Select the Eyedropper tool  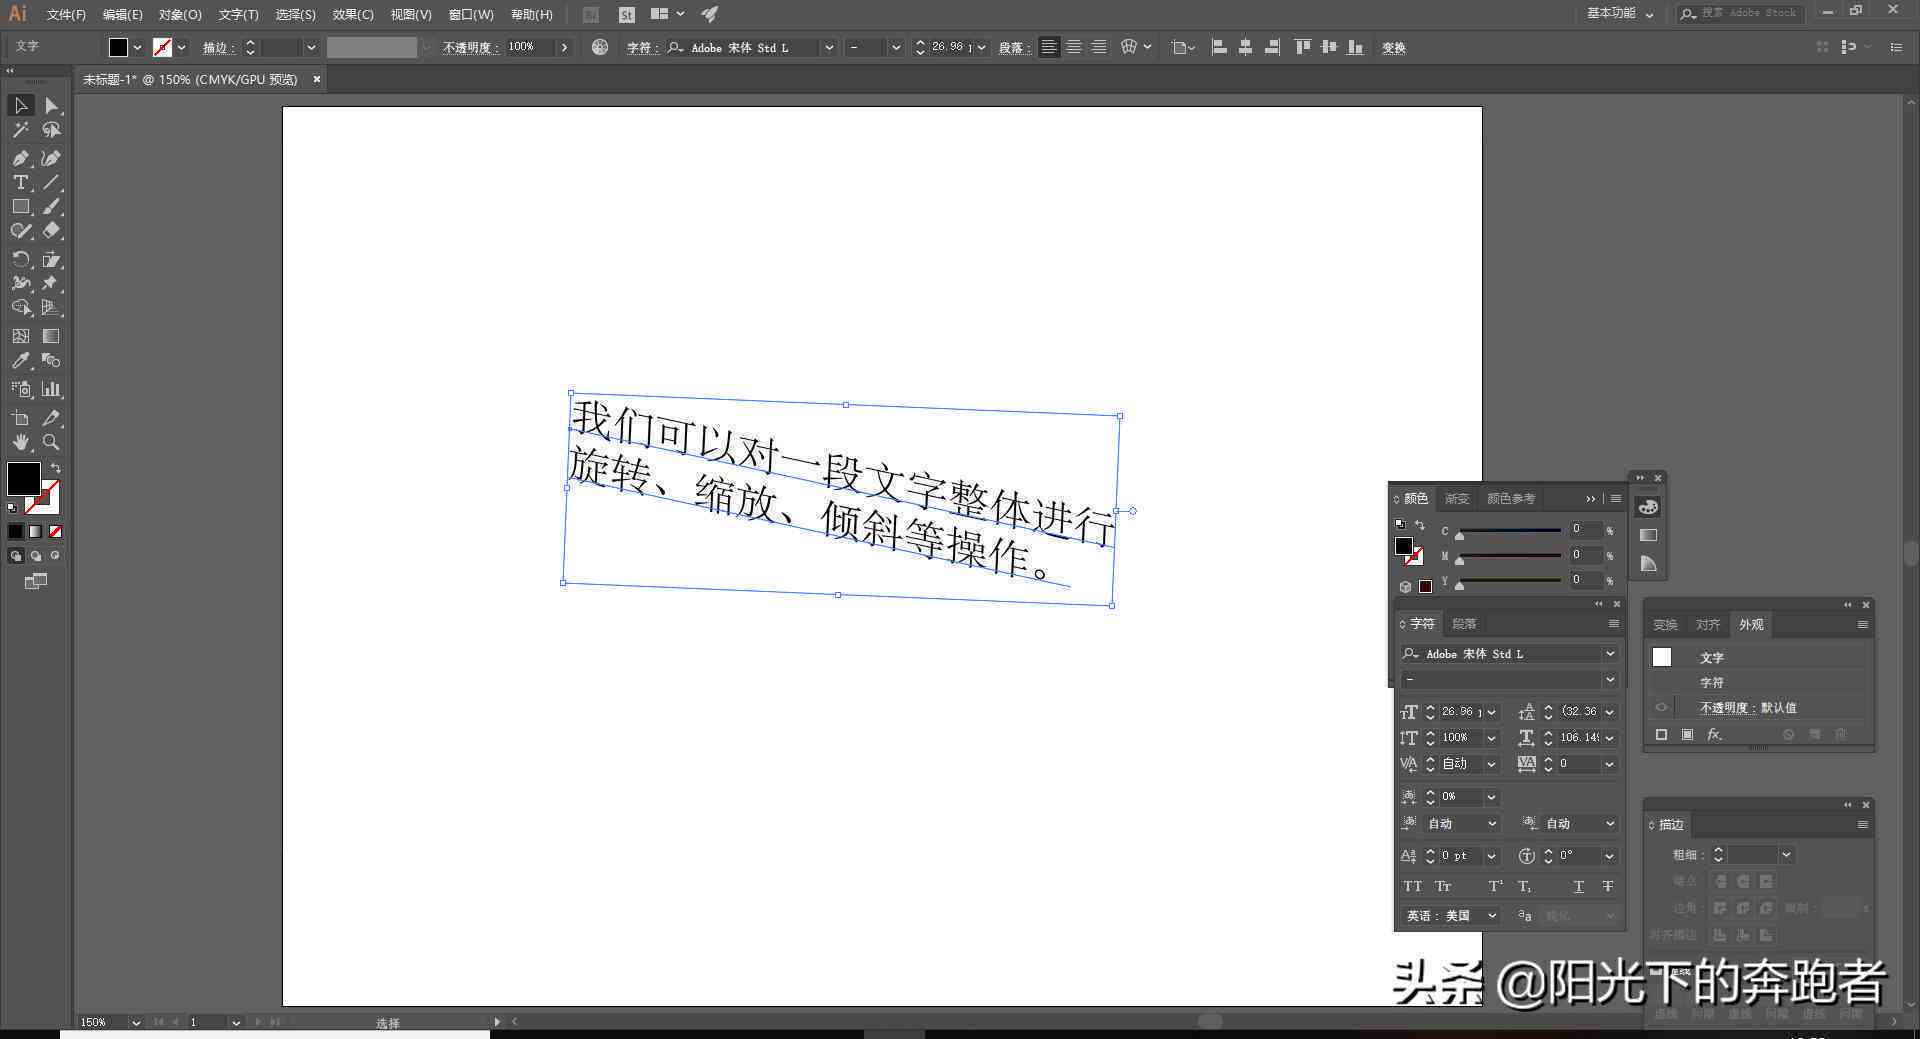pyautogui.click(x=20, y=361)
